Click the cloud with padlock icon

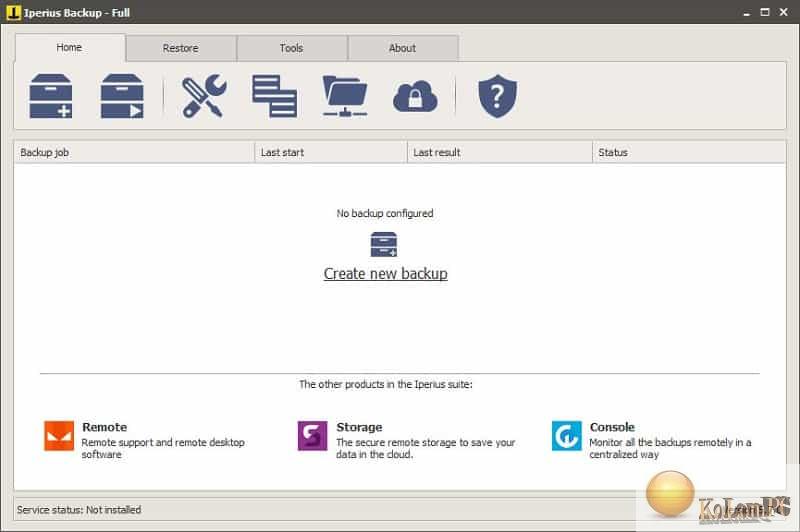click(x=415, y=96)
